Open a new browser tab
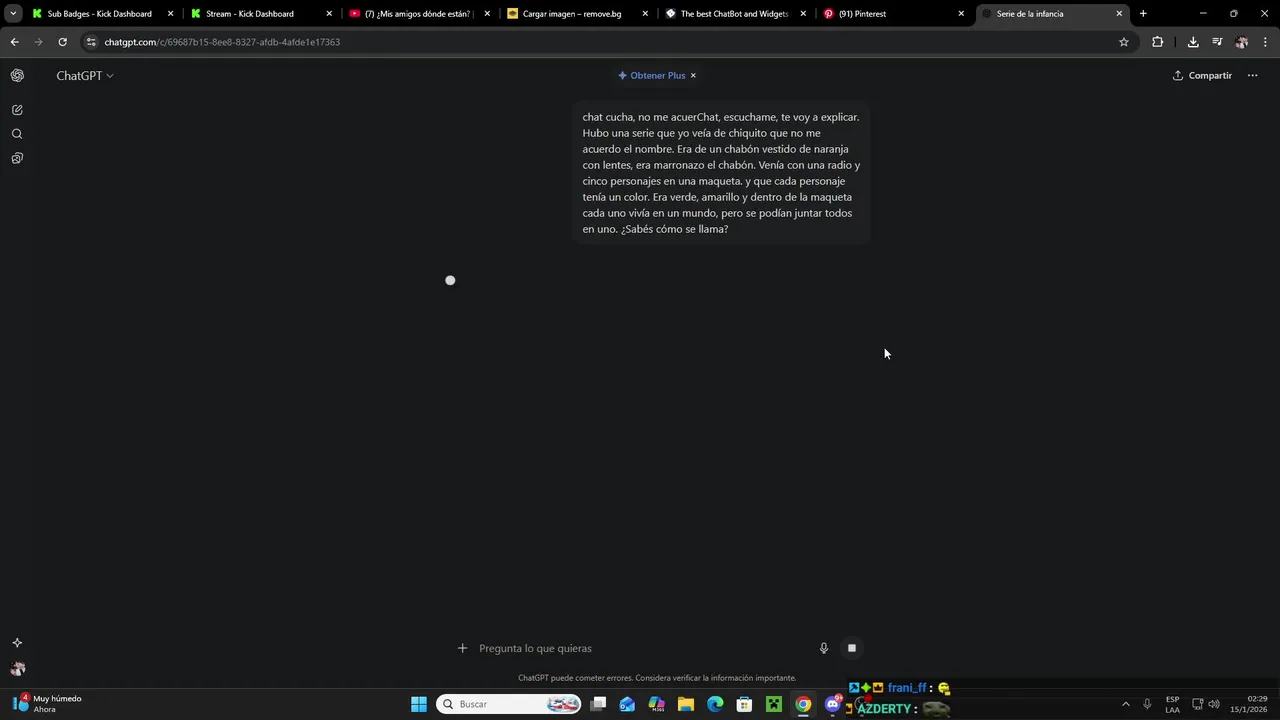This screenshot has width=1280, height=720. 1143,14
